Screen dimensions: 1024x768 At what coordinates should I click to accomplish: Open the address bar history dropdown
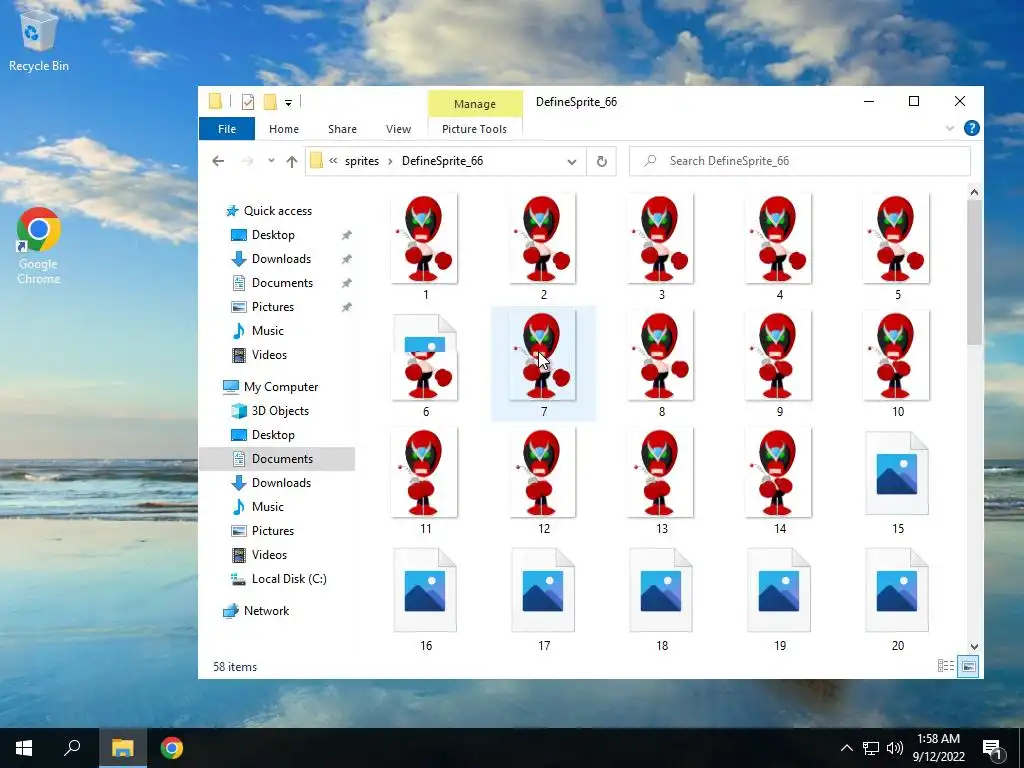coord(571,162)
